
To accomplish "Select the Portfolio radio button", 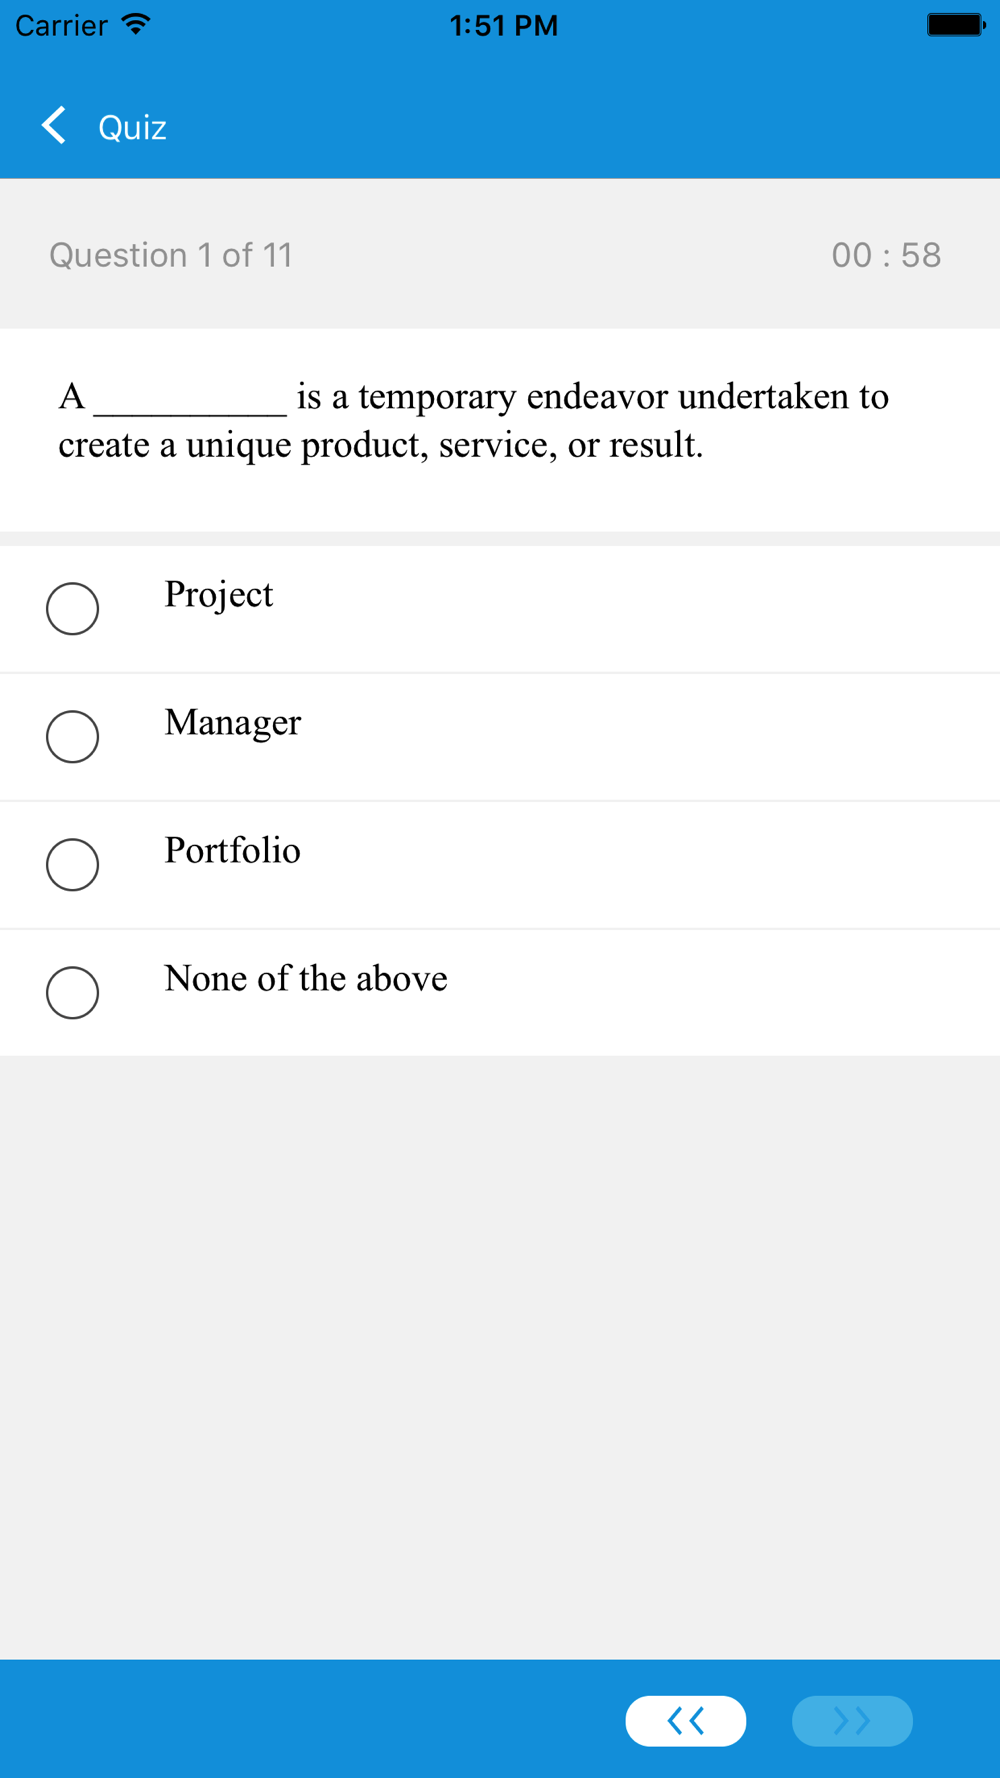I will 72,864.
